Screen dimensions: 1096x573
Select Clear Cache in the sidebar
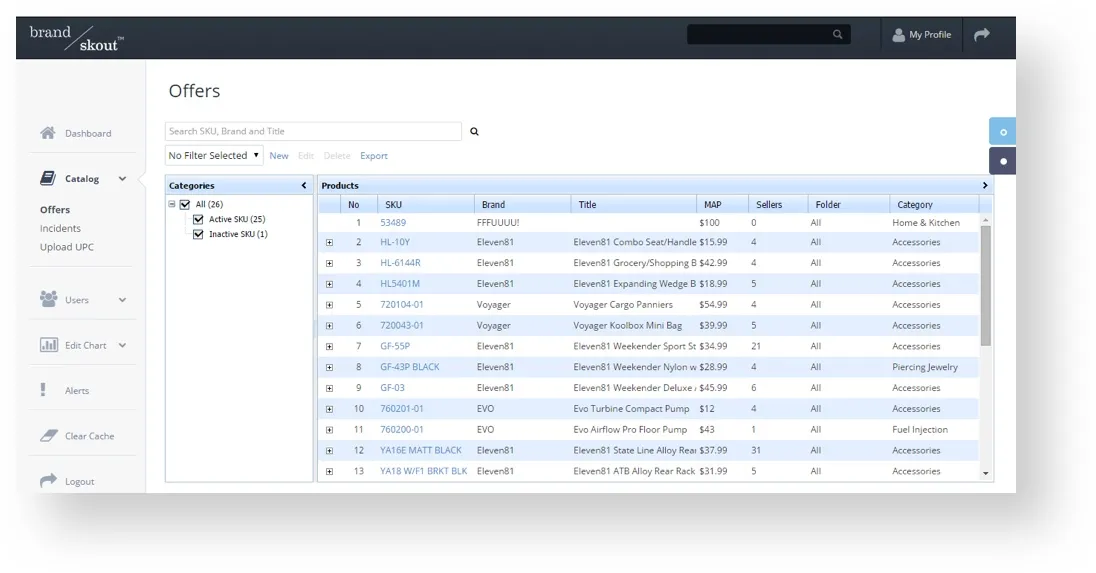89,436
